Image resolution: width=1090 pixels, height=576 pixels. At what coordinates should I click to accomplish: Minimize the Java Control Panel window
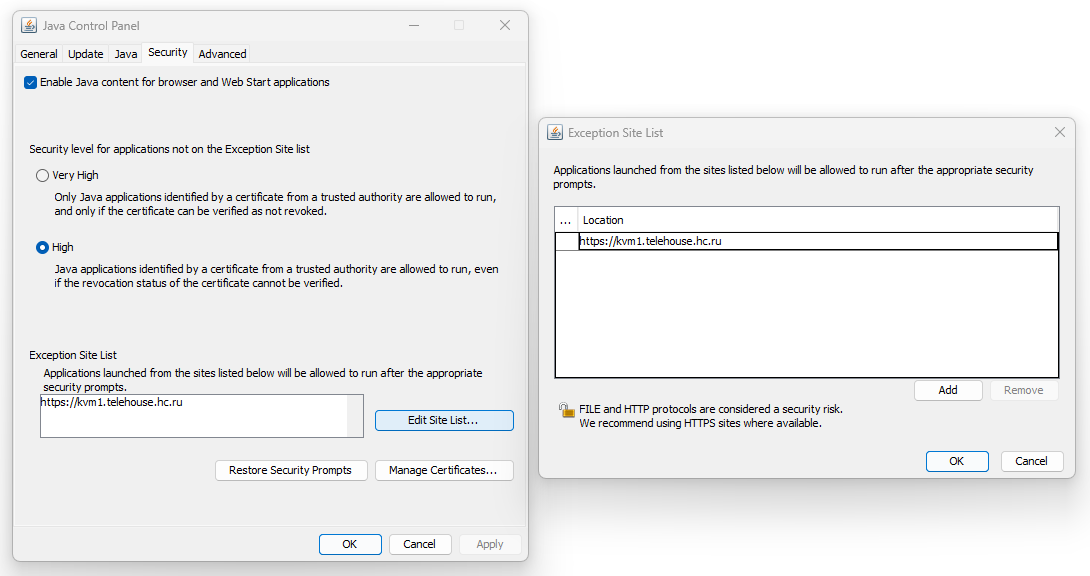(414, 25)
